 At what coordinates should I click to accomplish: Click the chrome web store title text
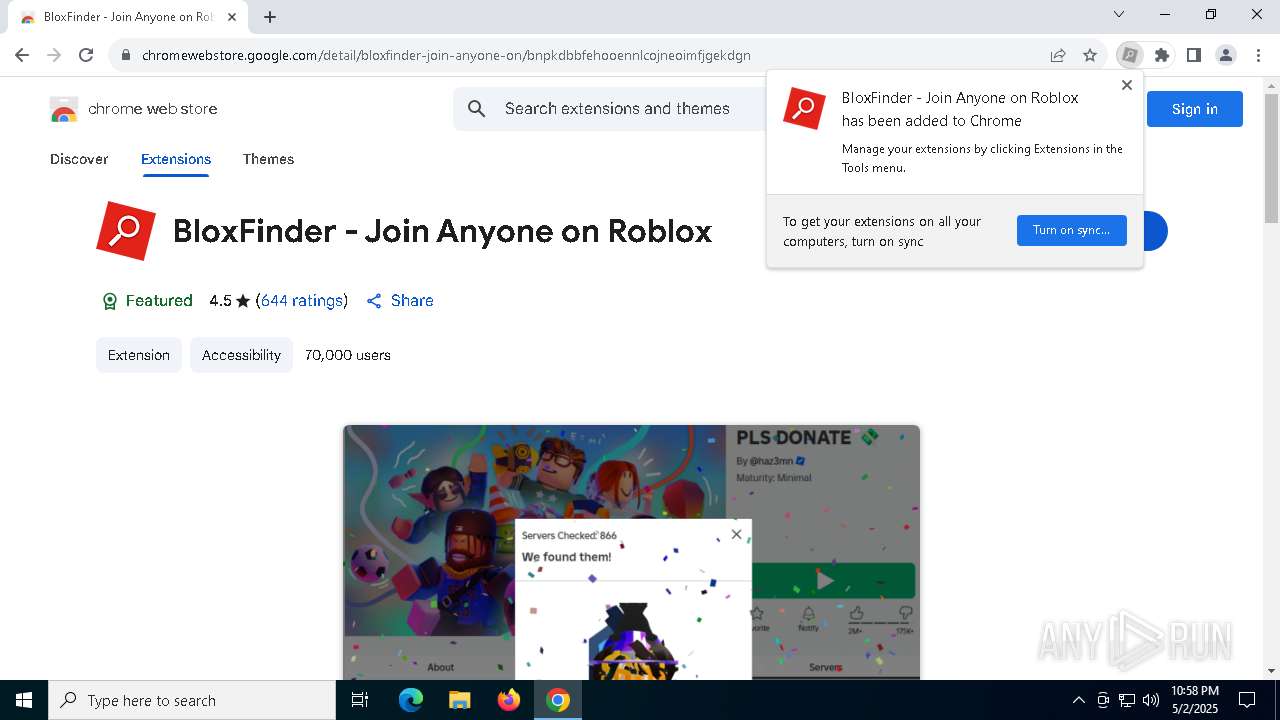tap(153, 109)
